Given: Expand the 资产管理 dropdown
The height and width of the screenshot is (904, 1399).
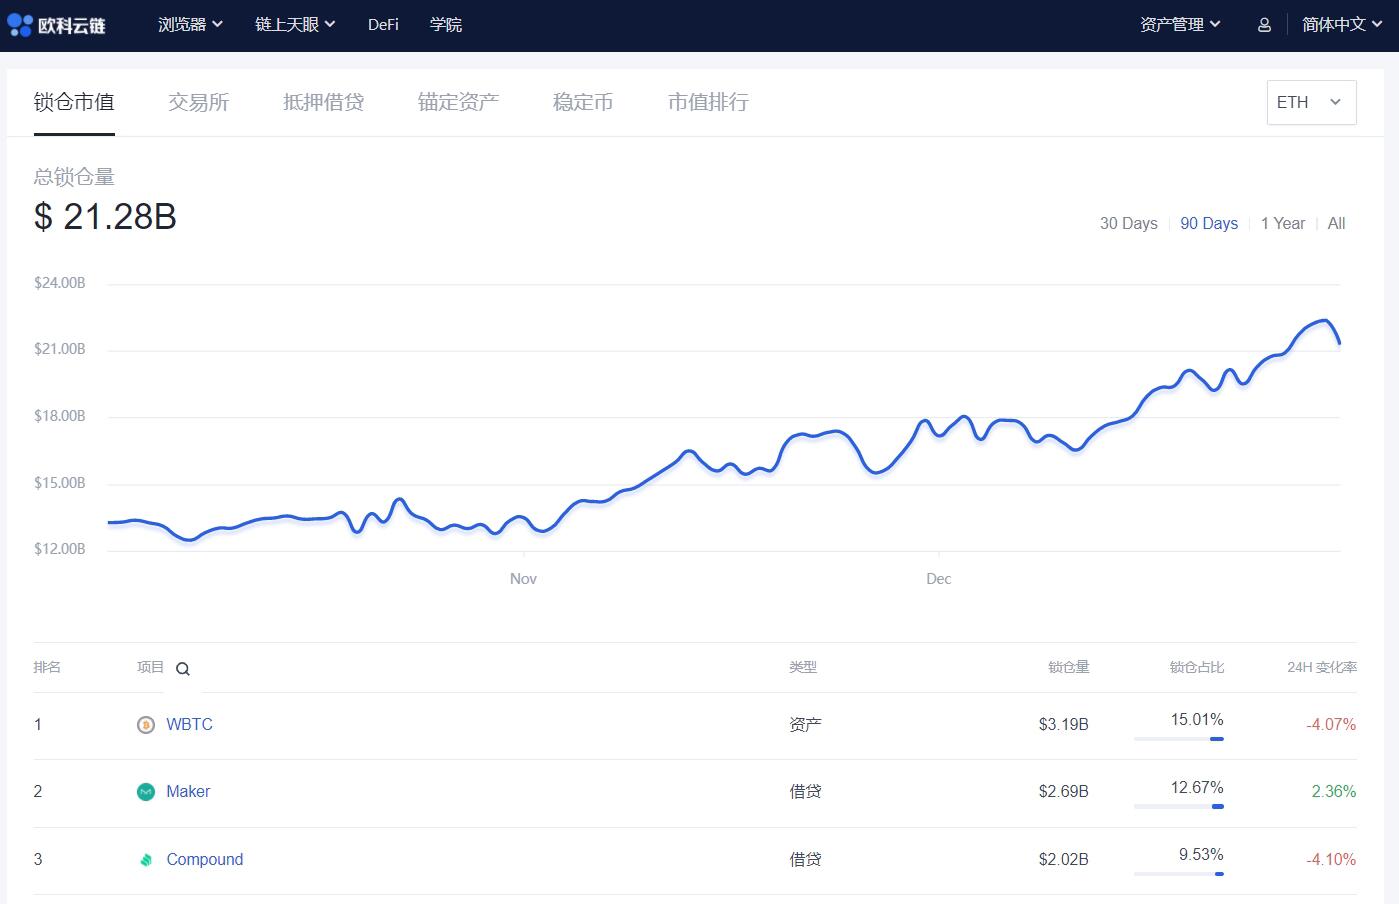Looking at the screenshot, I should (1181, 24).
